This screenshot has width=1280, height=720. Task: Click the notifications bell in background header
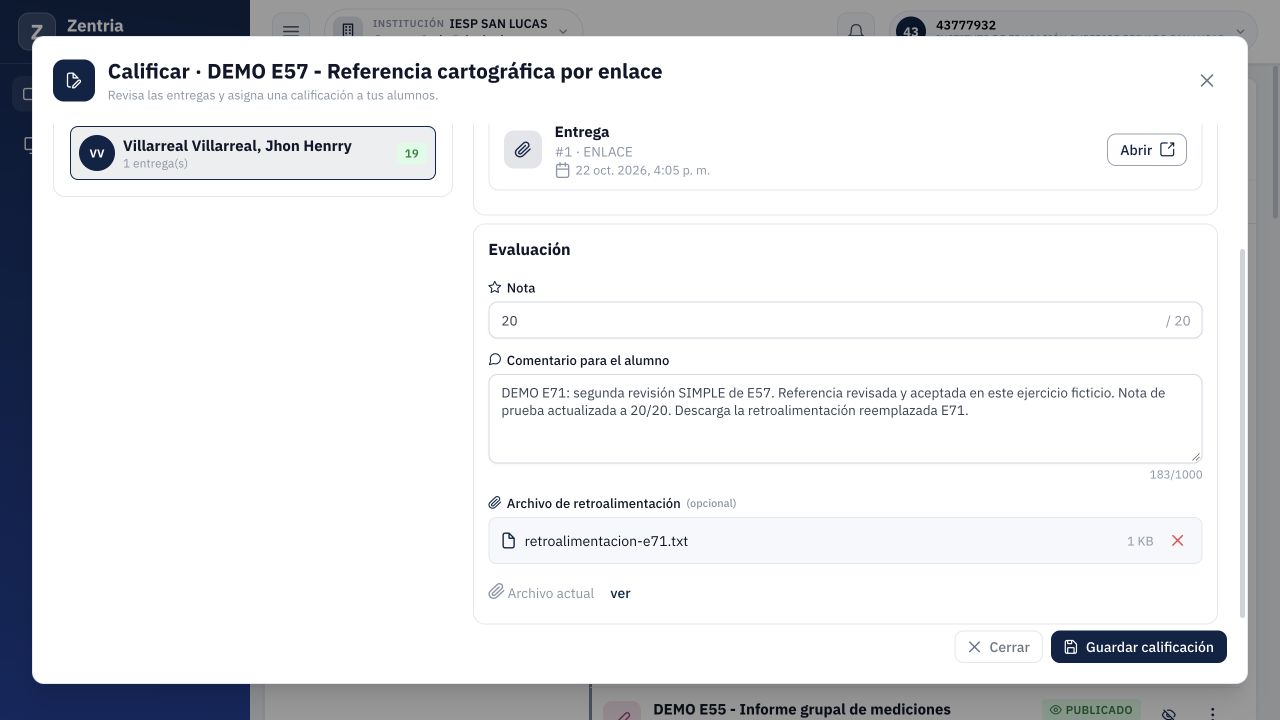tap(856, 31)
